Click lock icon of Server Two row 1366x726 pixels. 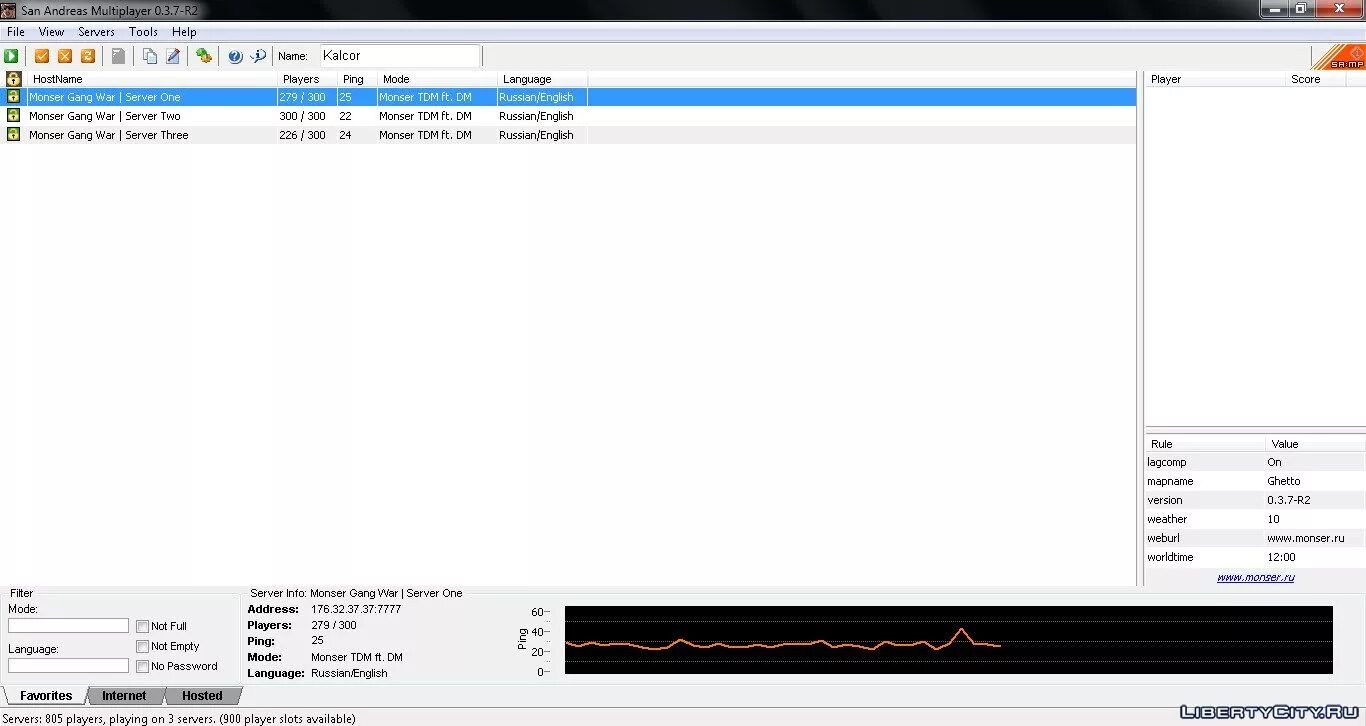pos(14,116)
